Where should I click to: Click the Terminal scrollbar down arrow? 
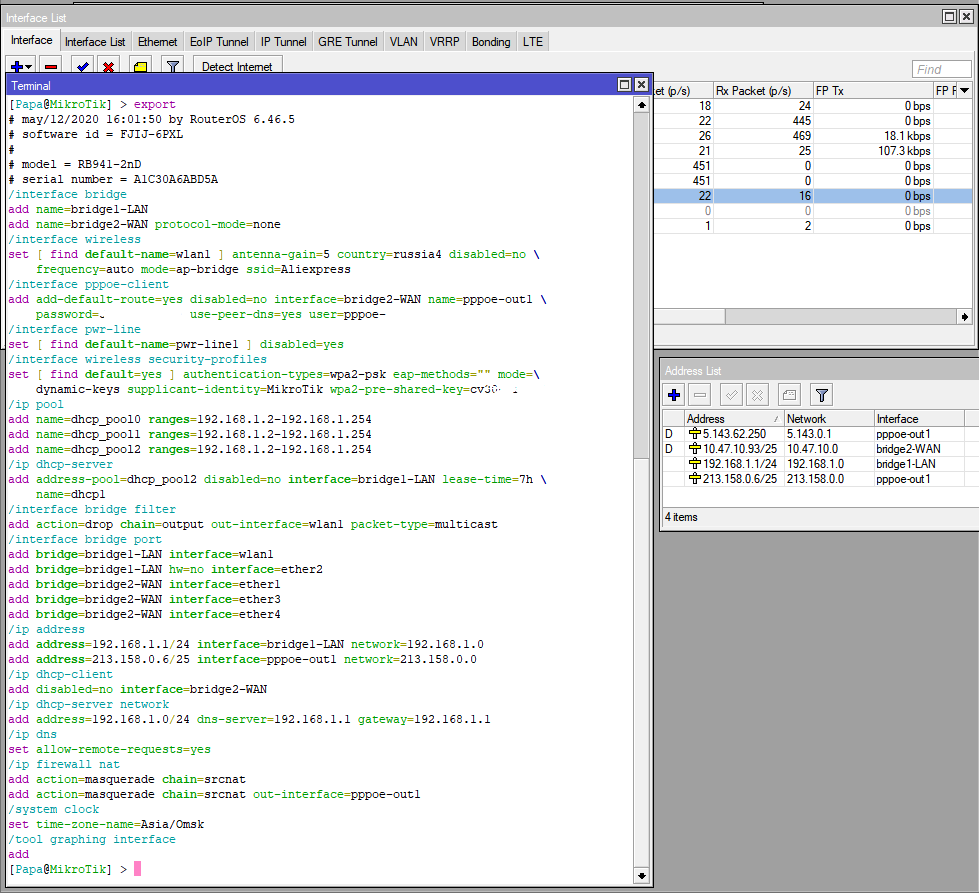coord(642,876)
